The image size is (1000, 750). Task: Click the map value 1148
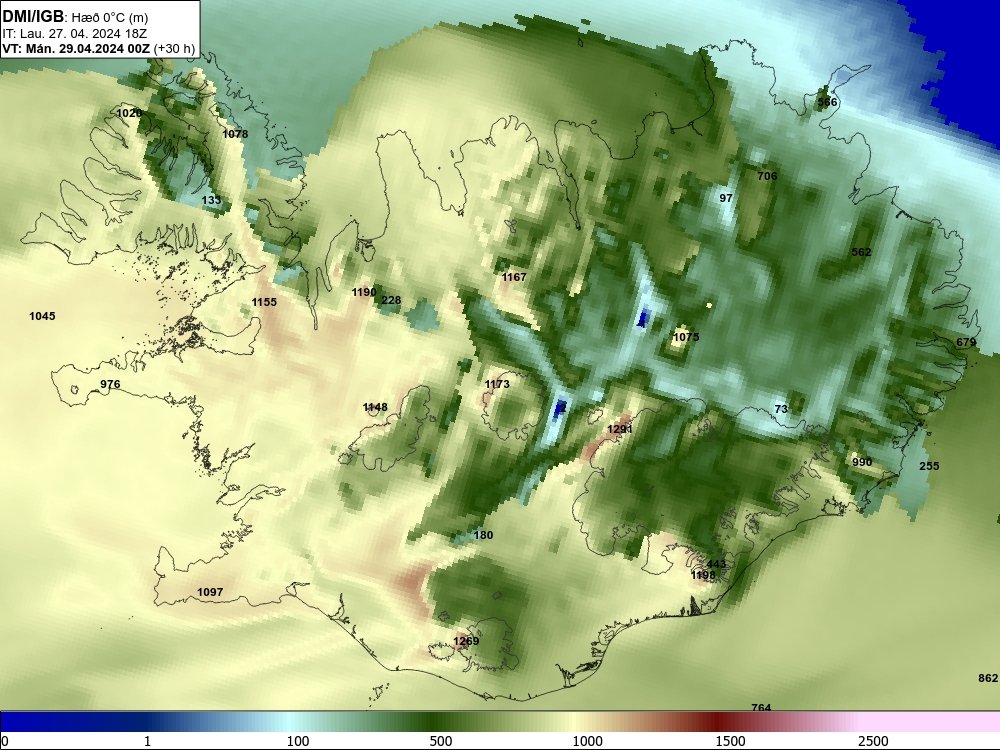375,408
